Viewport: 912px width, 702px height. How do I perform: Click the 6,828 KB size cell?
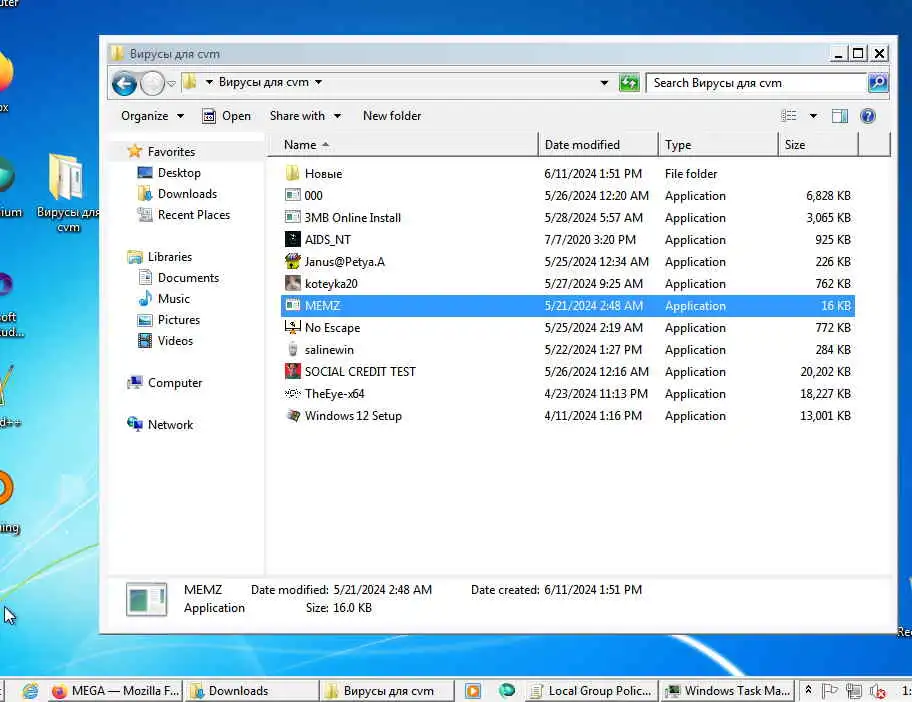(828, 195)
